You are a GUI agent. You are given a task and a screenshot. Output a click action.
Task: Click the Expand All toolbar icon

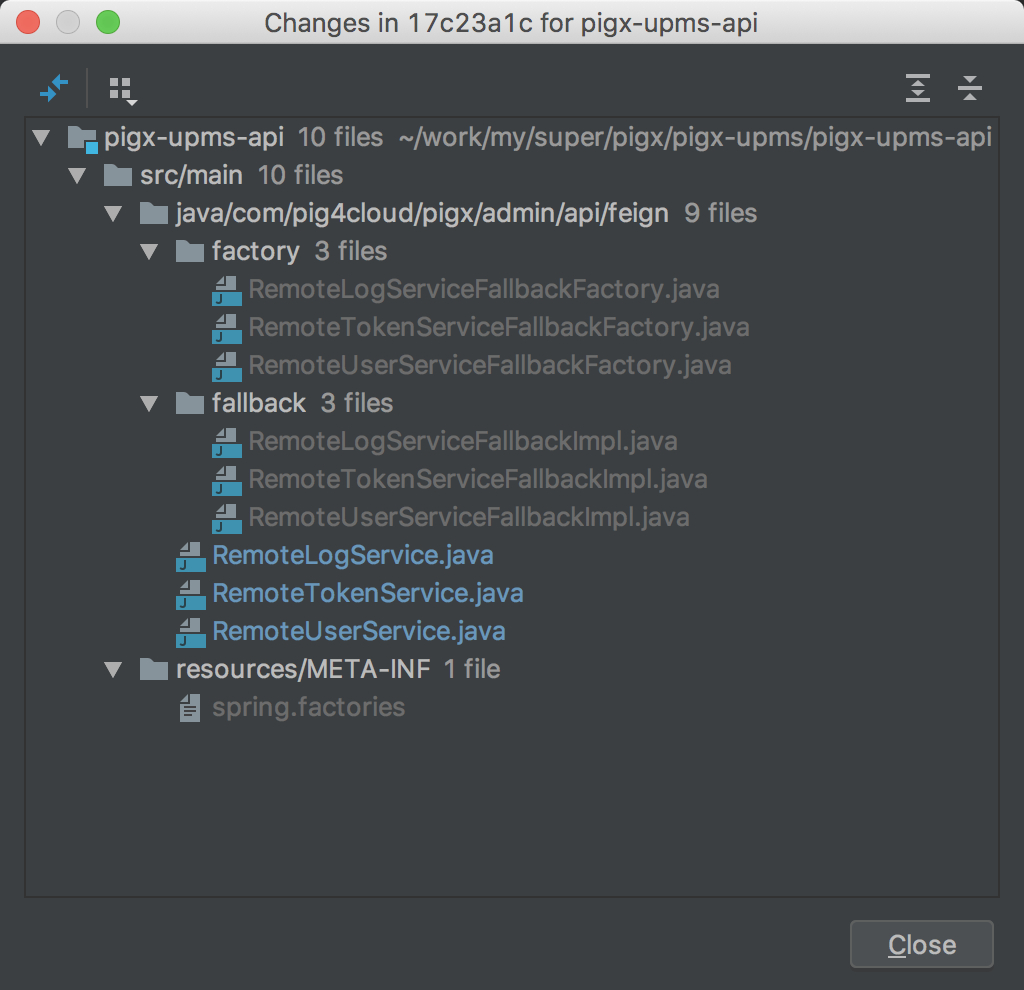918,88
